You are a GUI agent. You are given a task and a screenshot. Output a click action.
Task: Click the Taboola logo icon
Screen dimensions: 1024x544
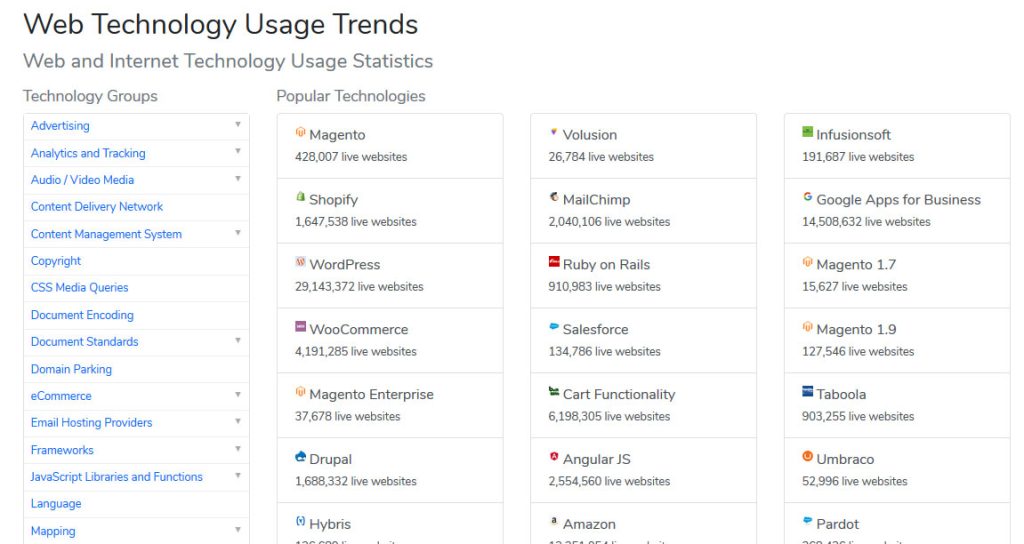click(807, 392)
